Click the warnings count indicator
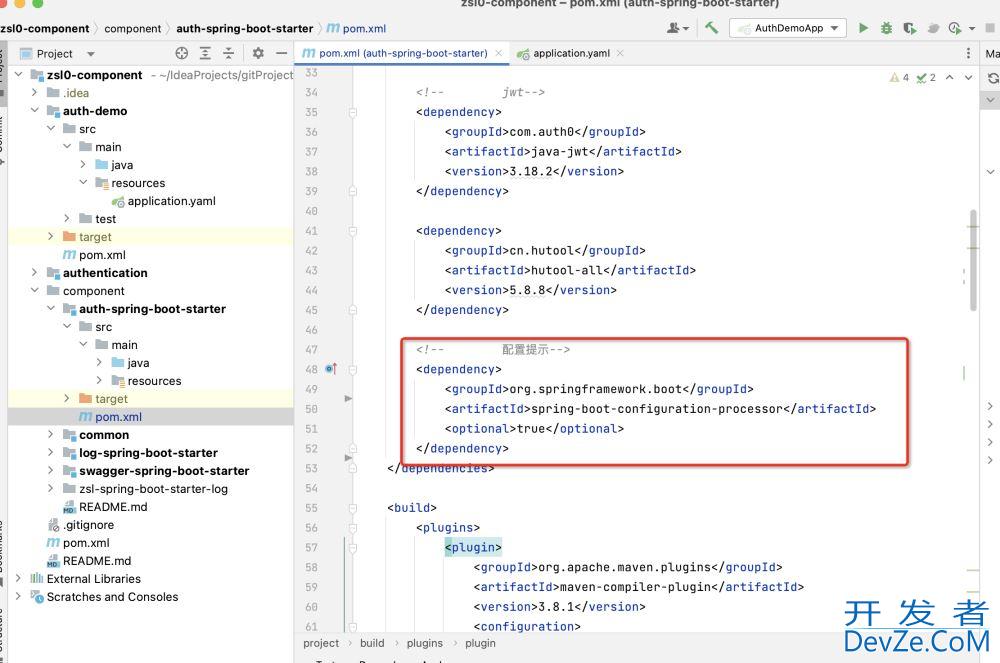The image size is (1000, 663). 900,77
